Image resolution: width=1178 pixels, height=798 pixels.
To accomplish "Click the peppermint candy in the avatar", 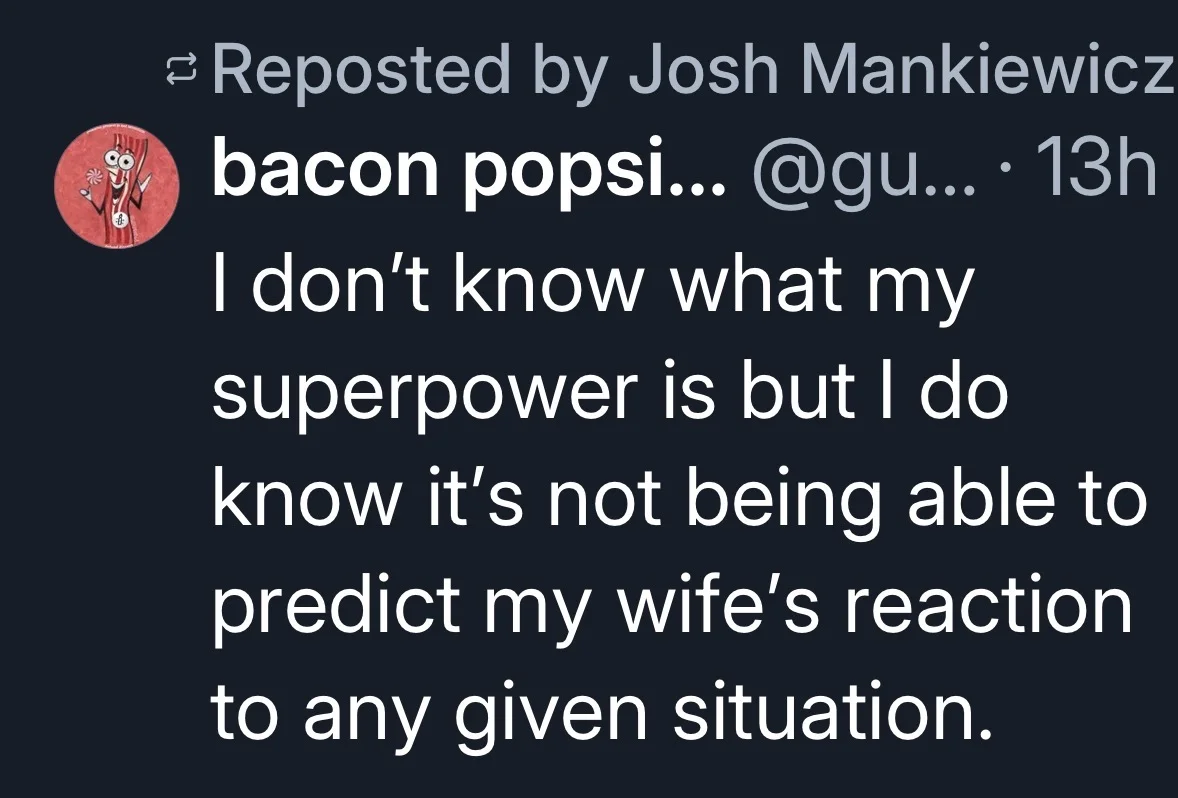I will pyautogui.click(x=93, y=179).
